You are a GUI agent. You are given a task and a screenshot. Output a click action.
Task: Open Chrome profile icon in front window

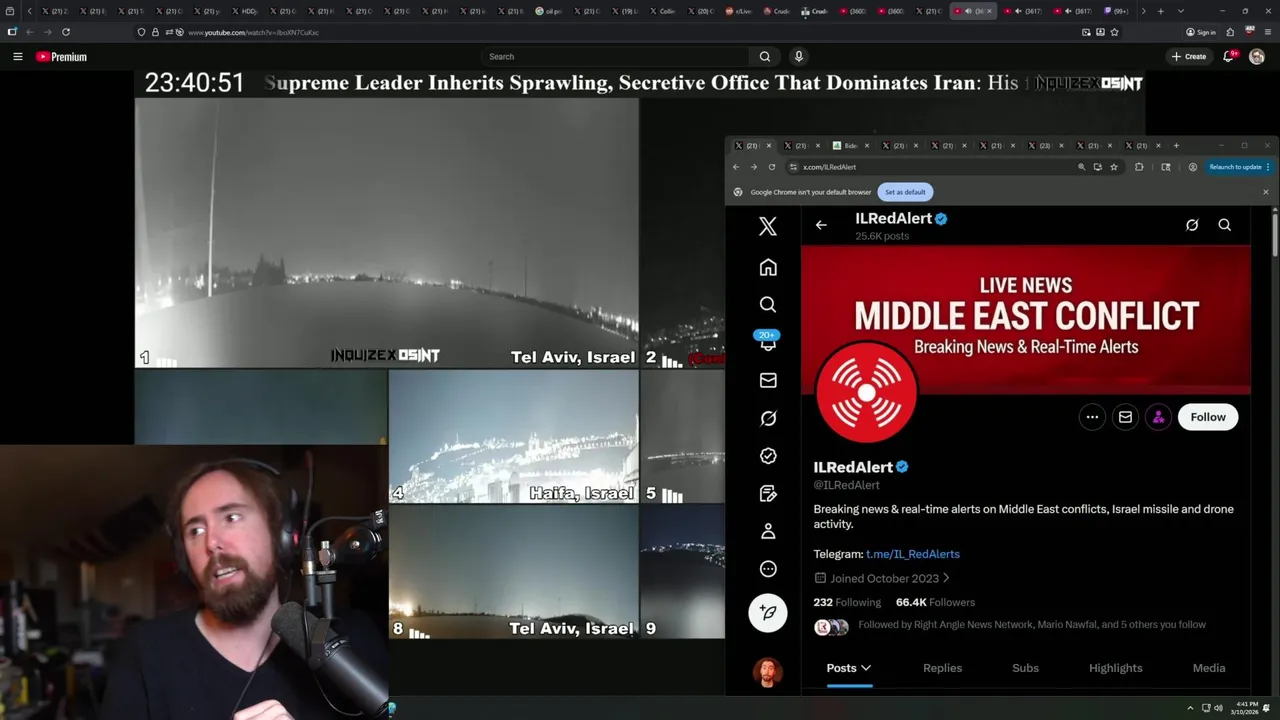click(x=1193, y=167)
